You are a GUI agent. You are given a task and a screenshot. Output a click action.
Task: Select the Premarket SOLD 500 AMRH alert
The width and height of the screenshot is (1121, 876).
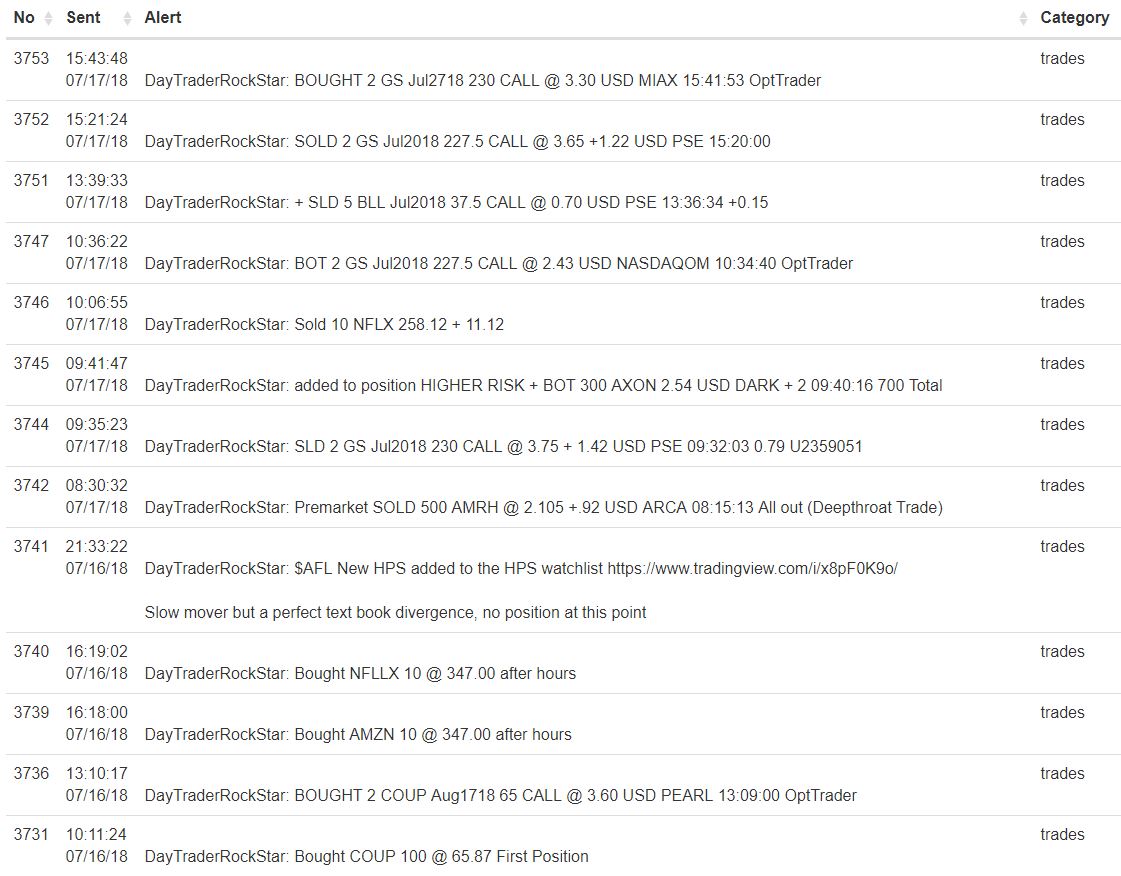click(x=543, y=508)
